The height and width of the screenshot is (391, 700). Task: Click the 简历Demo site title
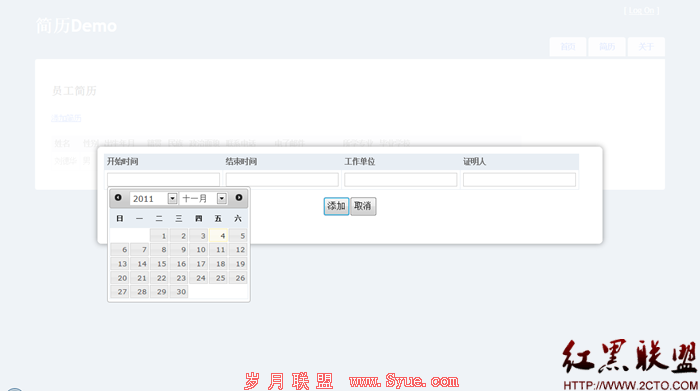(76, 26)
